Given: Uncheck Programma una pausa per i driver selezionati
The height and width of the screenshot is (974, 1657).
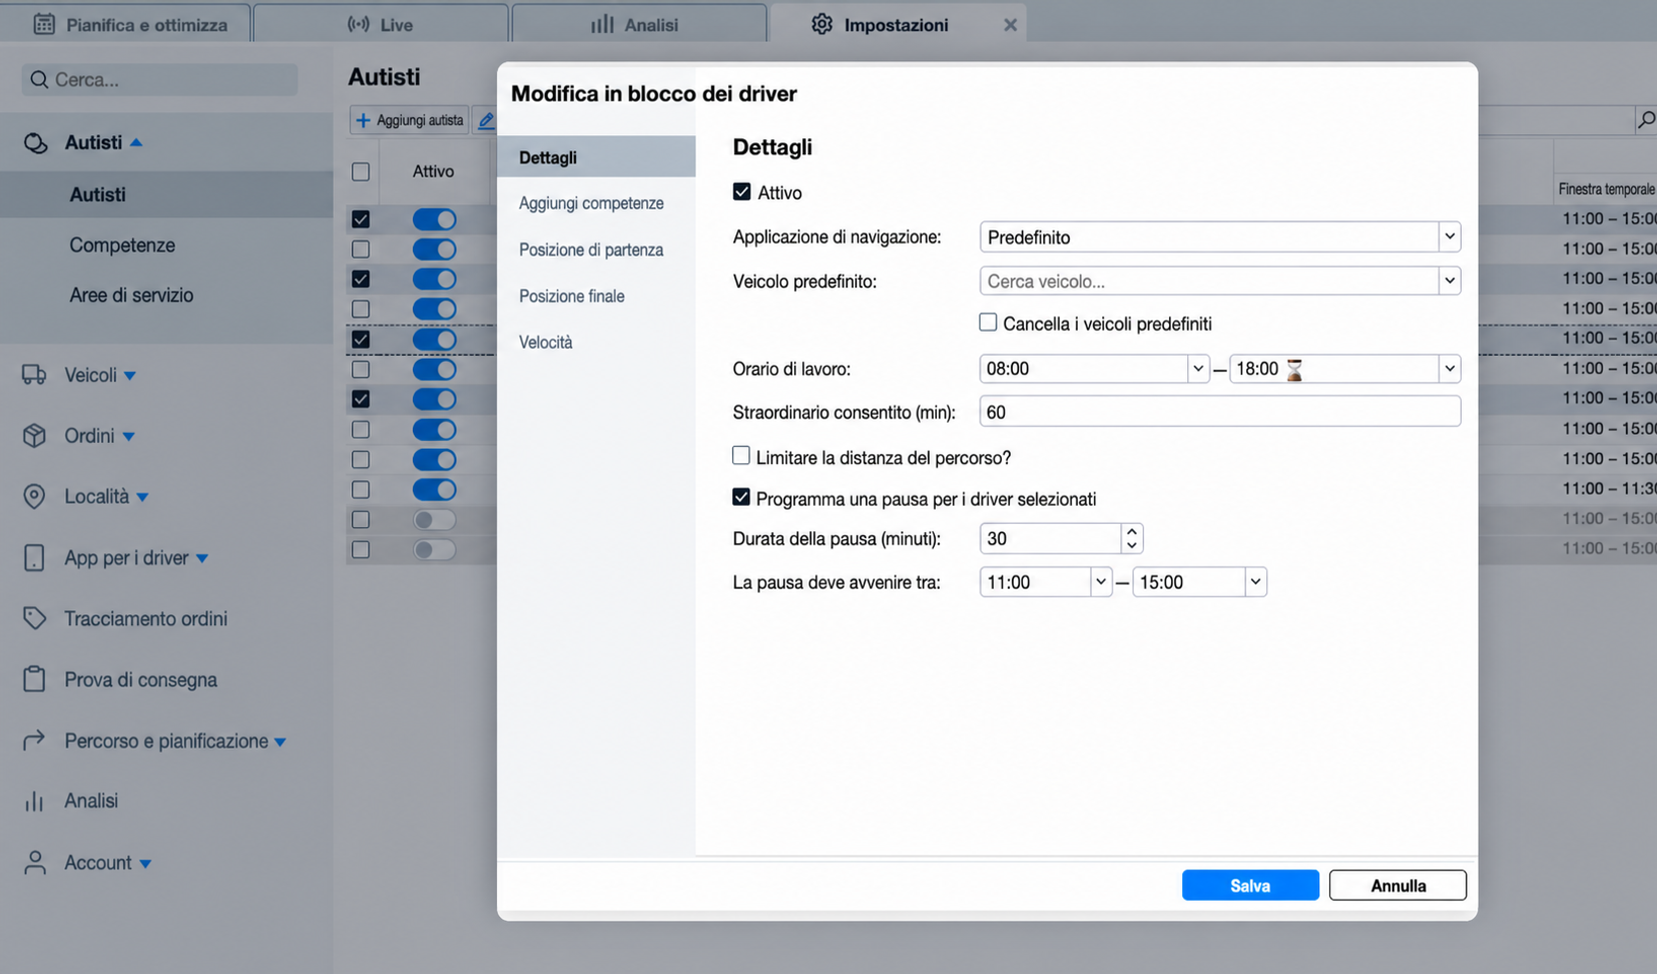Looking at the screenshot, I should [741, 497].
